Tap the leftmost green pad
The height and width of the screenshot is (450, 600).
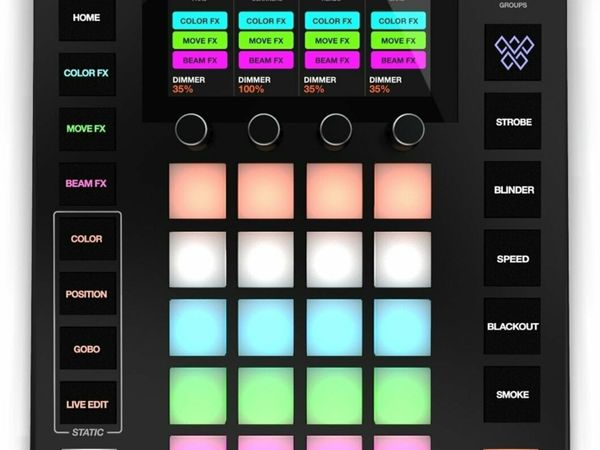pos(197,396)
